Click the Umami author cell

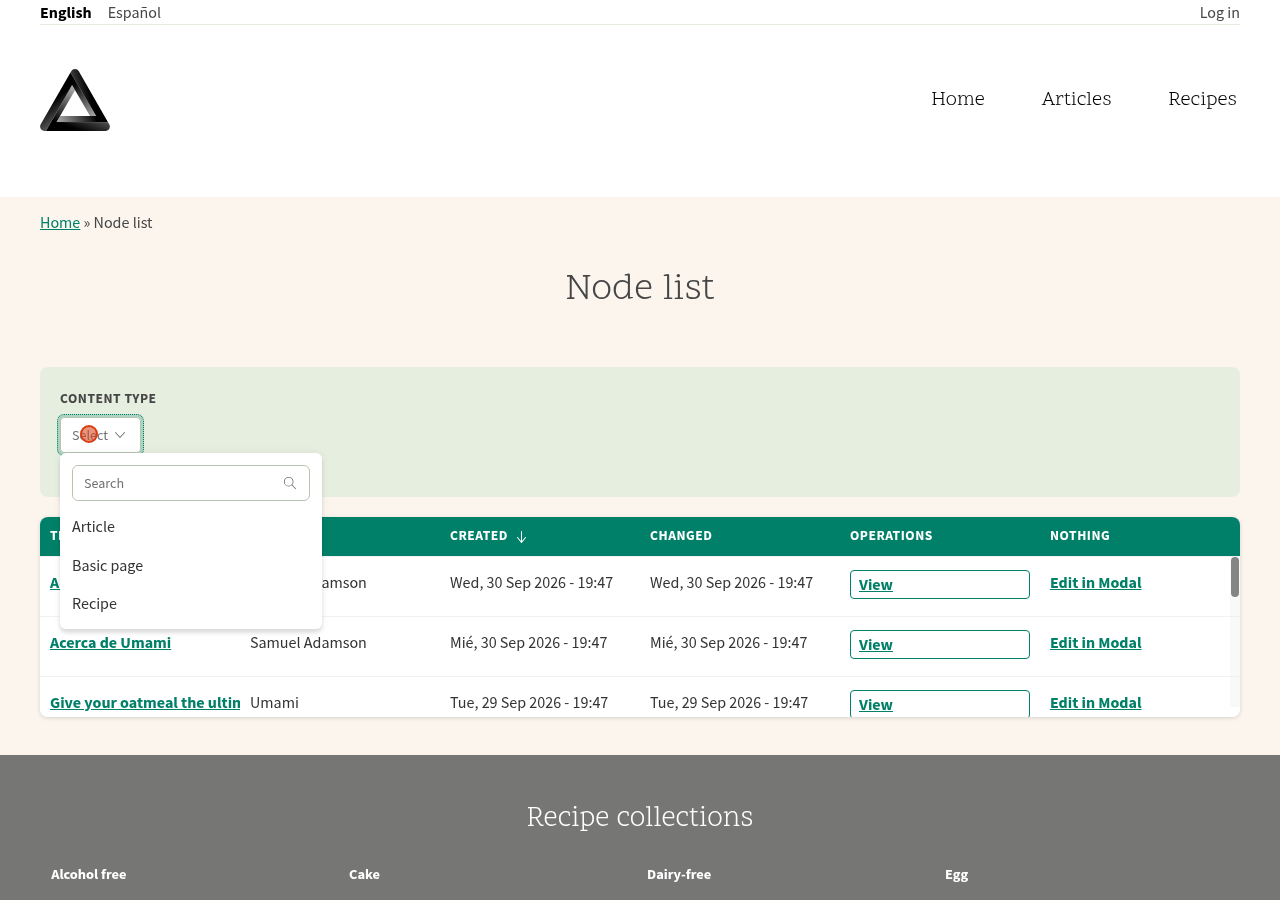tap(274, 703)
